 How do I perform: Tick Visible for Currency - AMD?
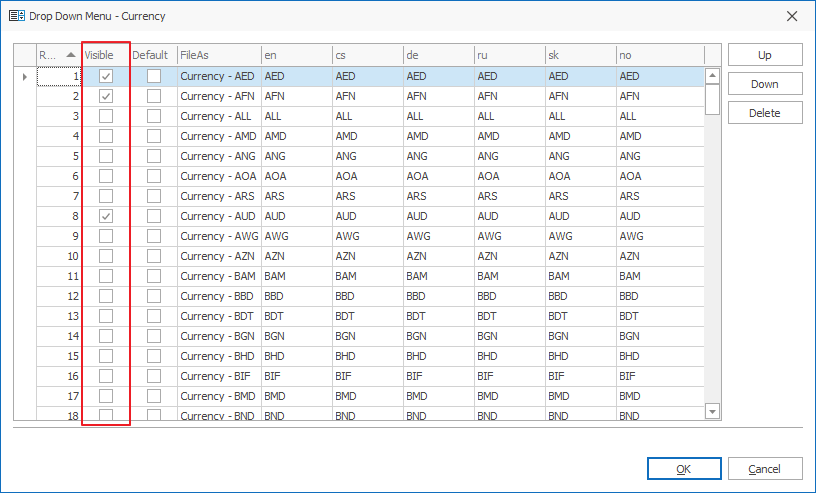tap(106, 136)
